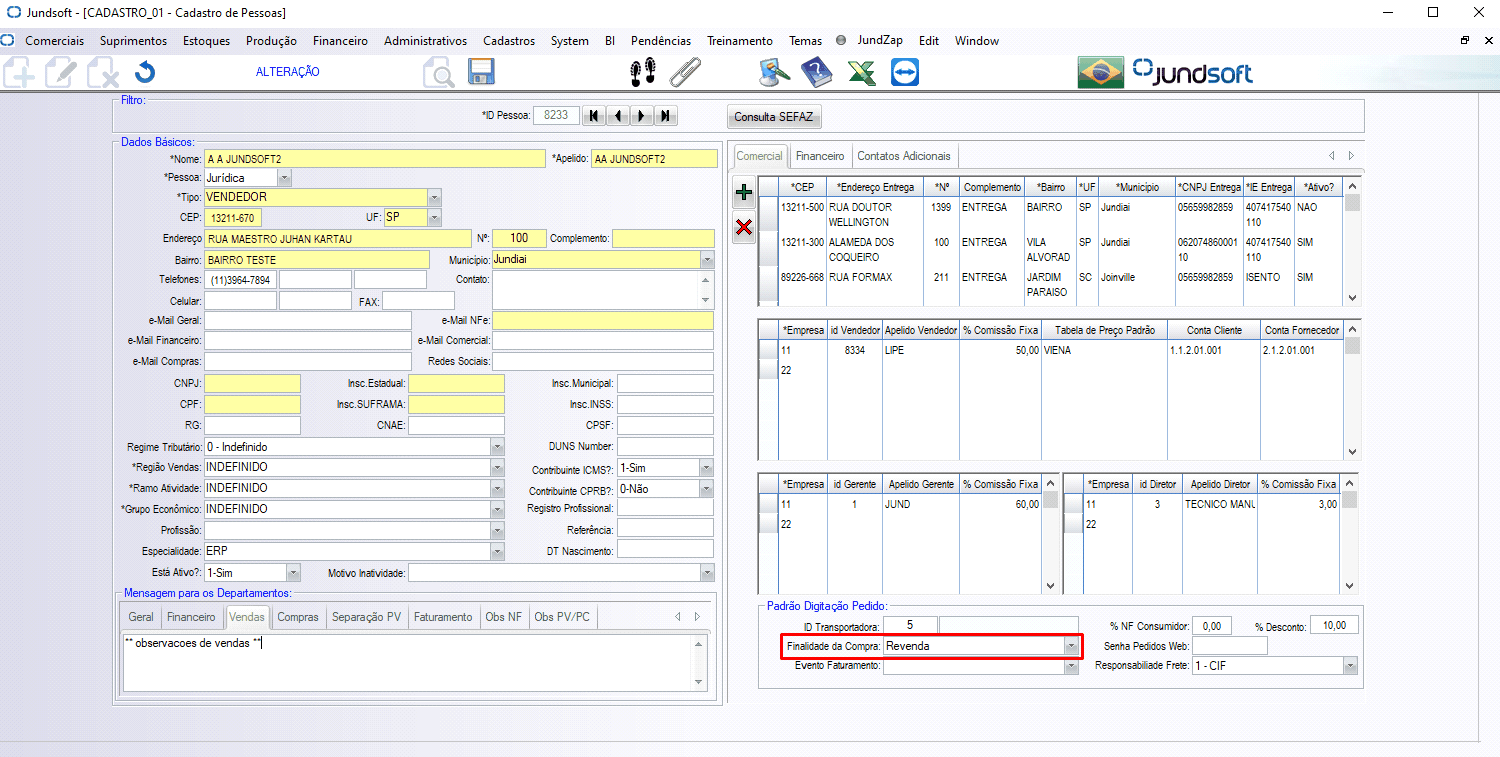Click the e-Mail NFe input field
The height and width of the screenshot is (757, 1500).
603,320
